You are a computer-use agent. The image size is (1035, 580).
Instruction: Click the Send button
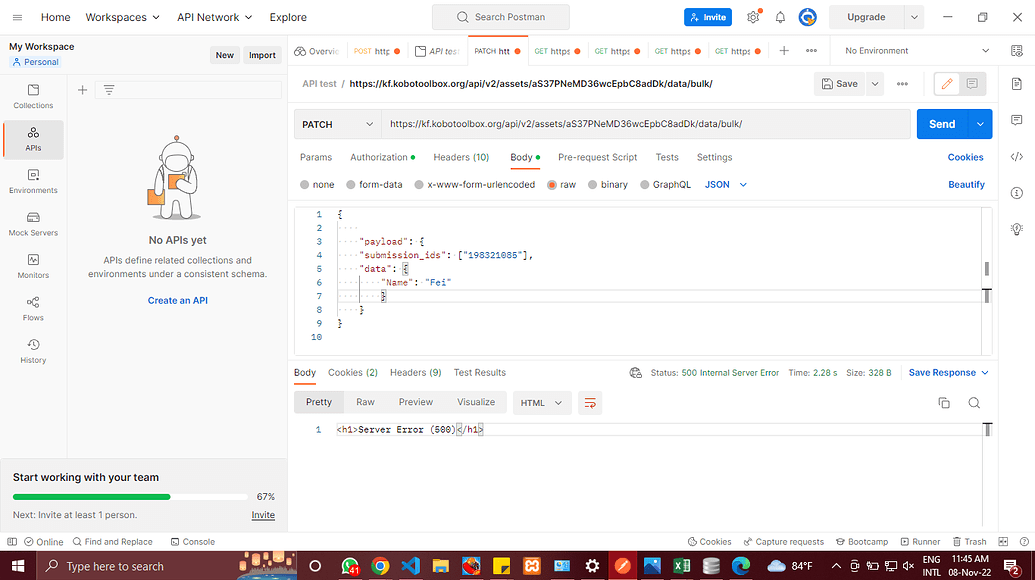941,123
